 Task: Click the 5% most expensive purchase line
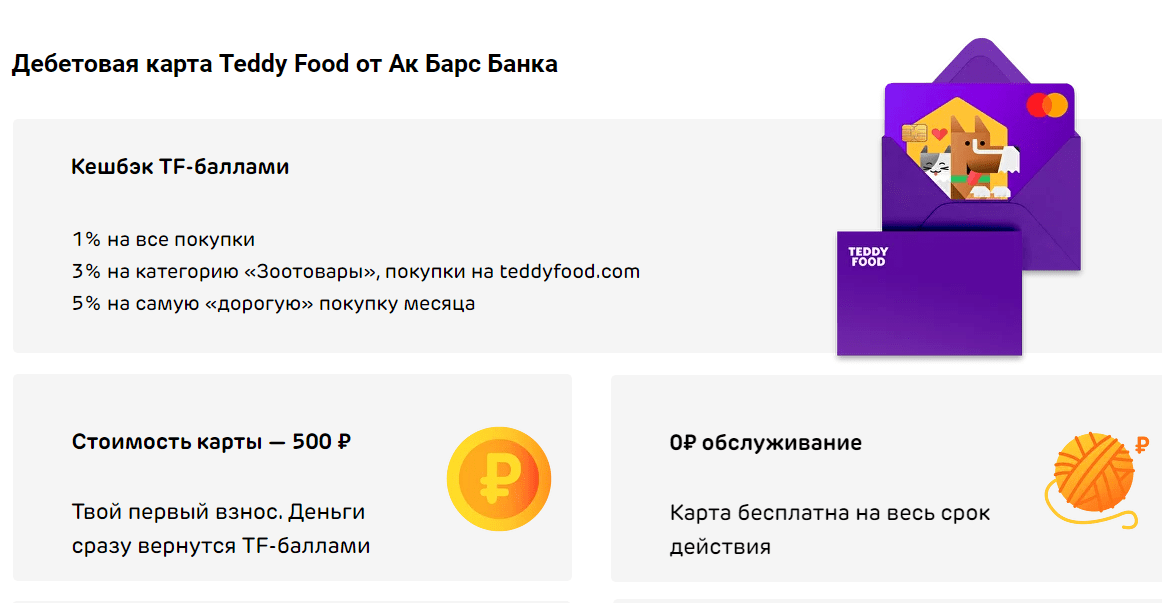pos(273,303)
